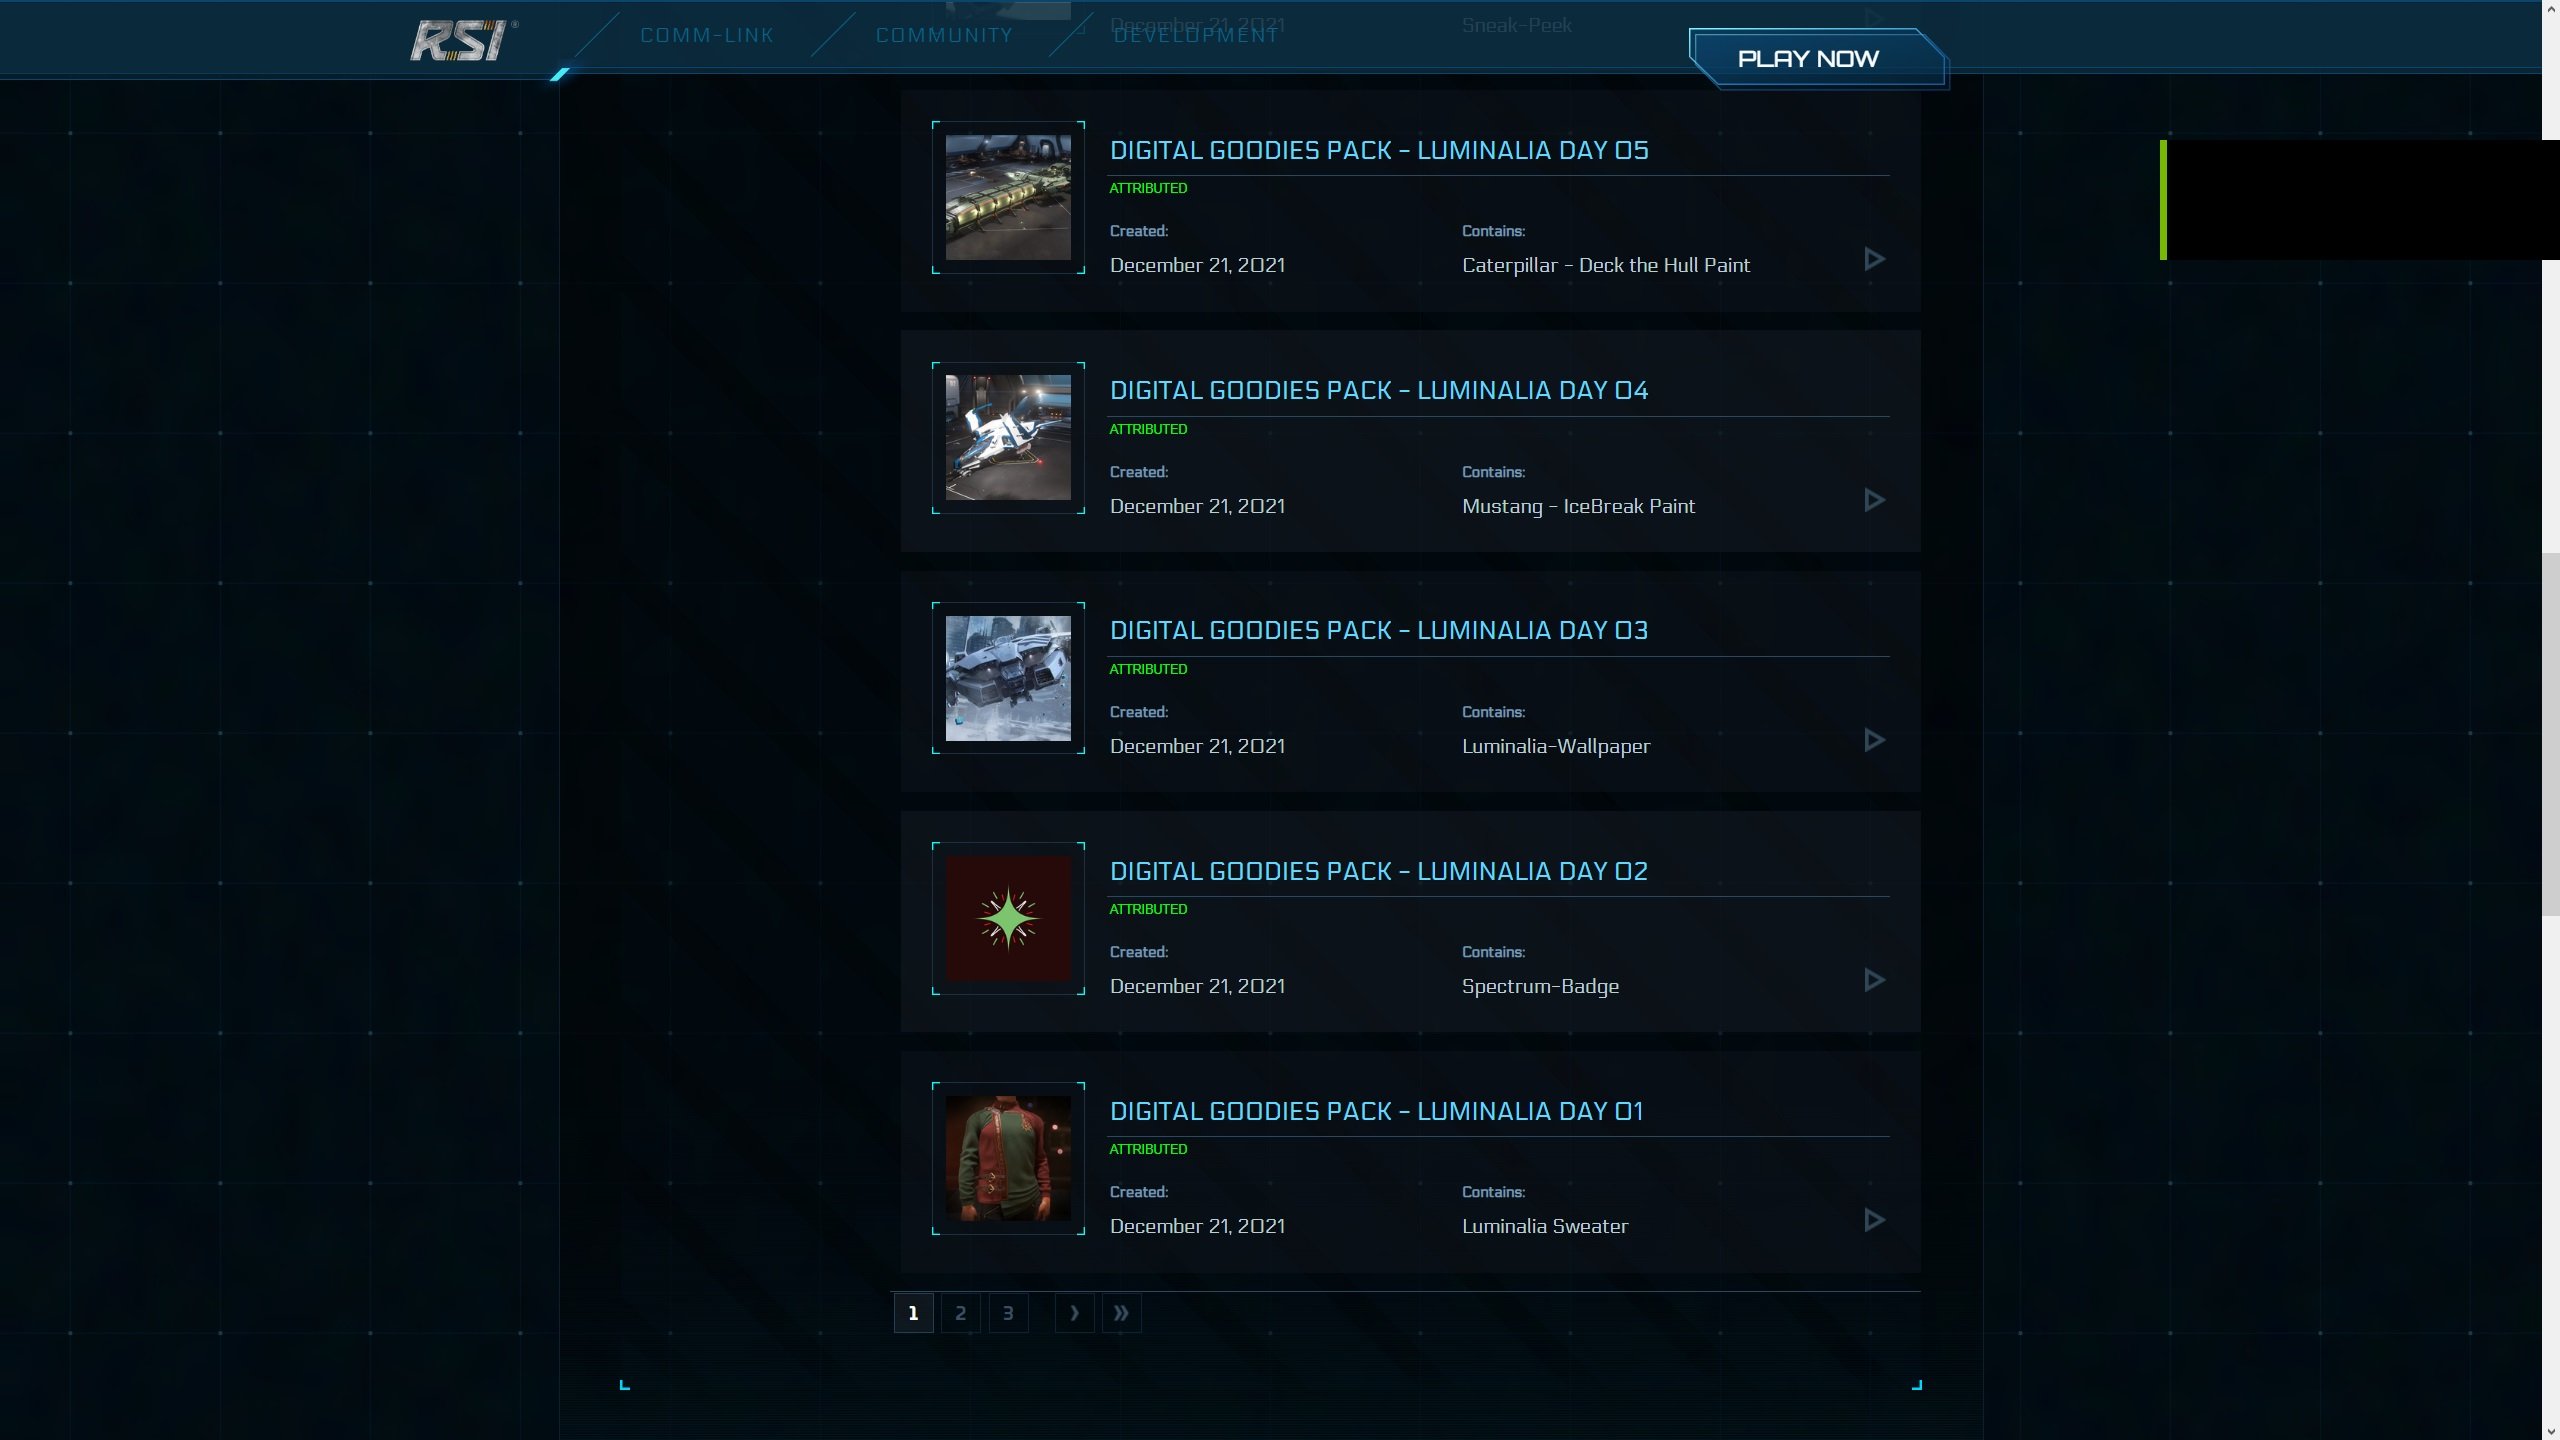Go to pagination page 2

point(961,1313)
